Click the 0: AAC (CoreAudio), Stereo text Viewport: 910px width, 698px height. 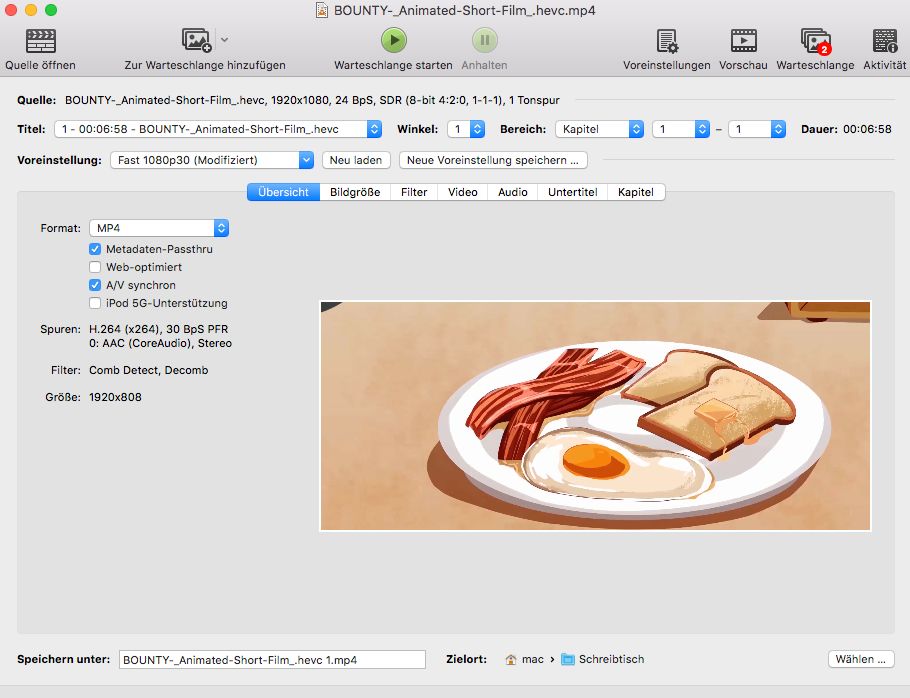point(160,343)
